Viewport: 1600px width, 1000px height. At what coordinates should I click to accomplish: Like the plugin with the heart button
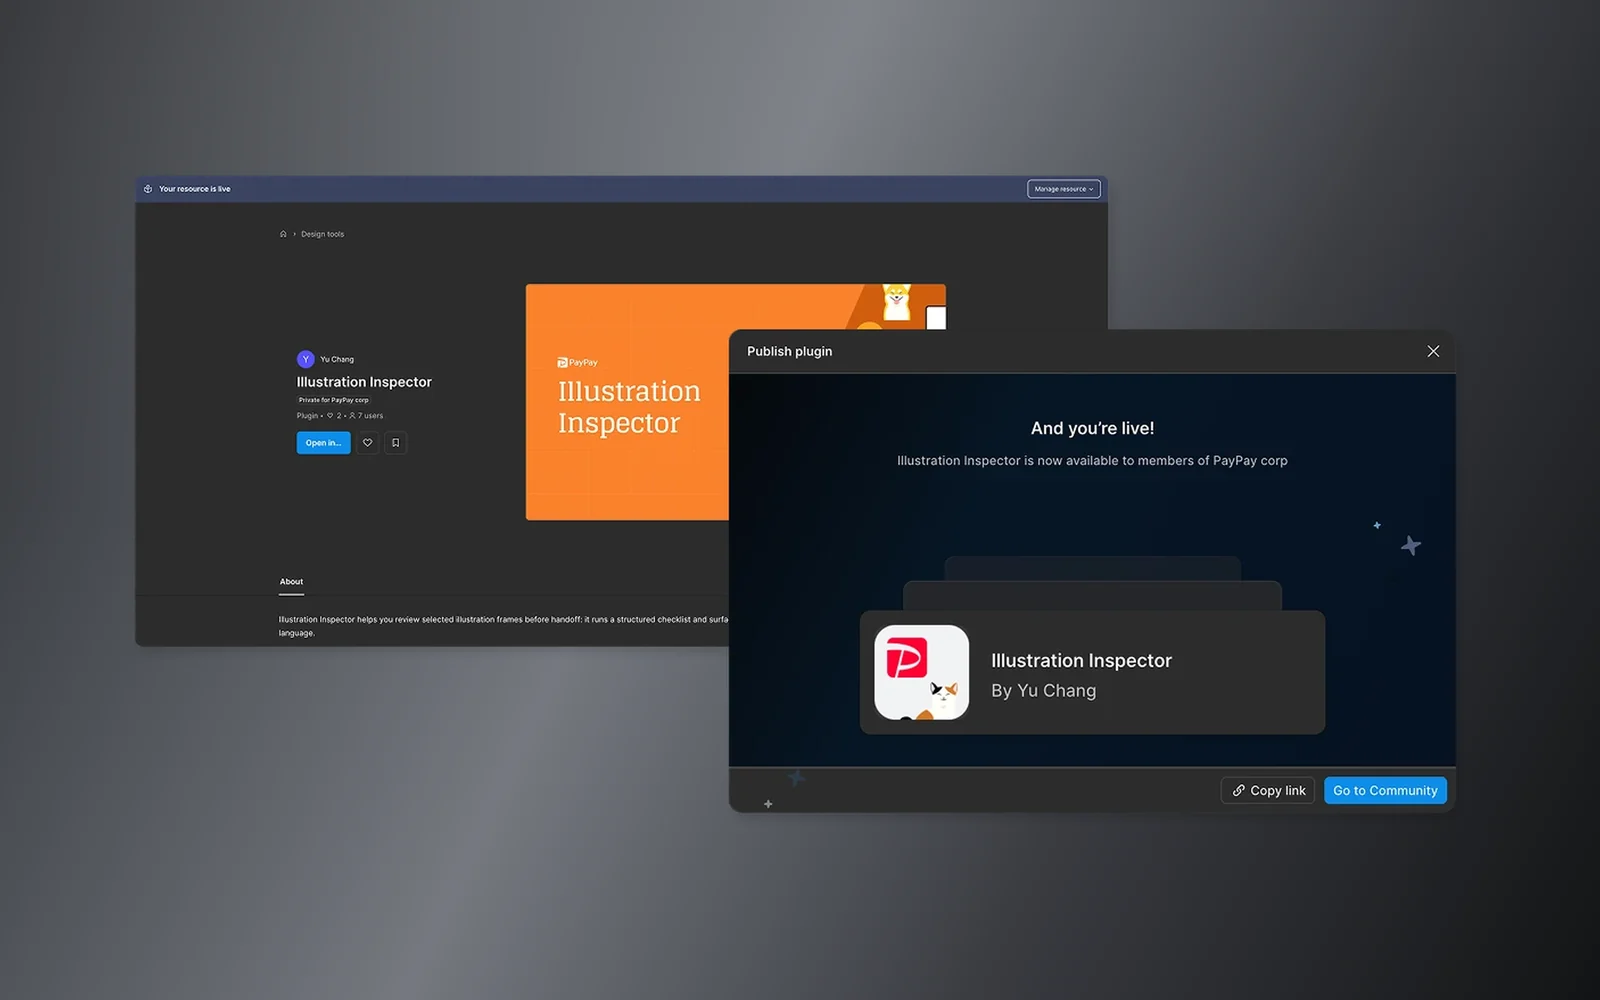368,443
